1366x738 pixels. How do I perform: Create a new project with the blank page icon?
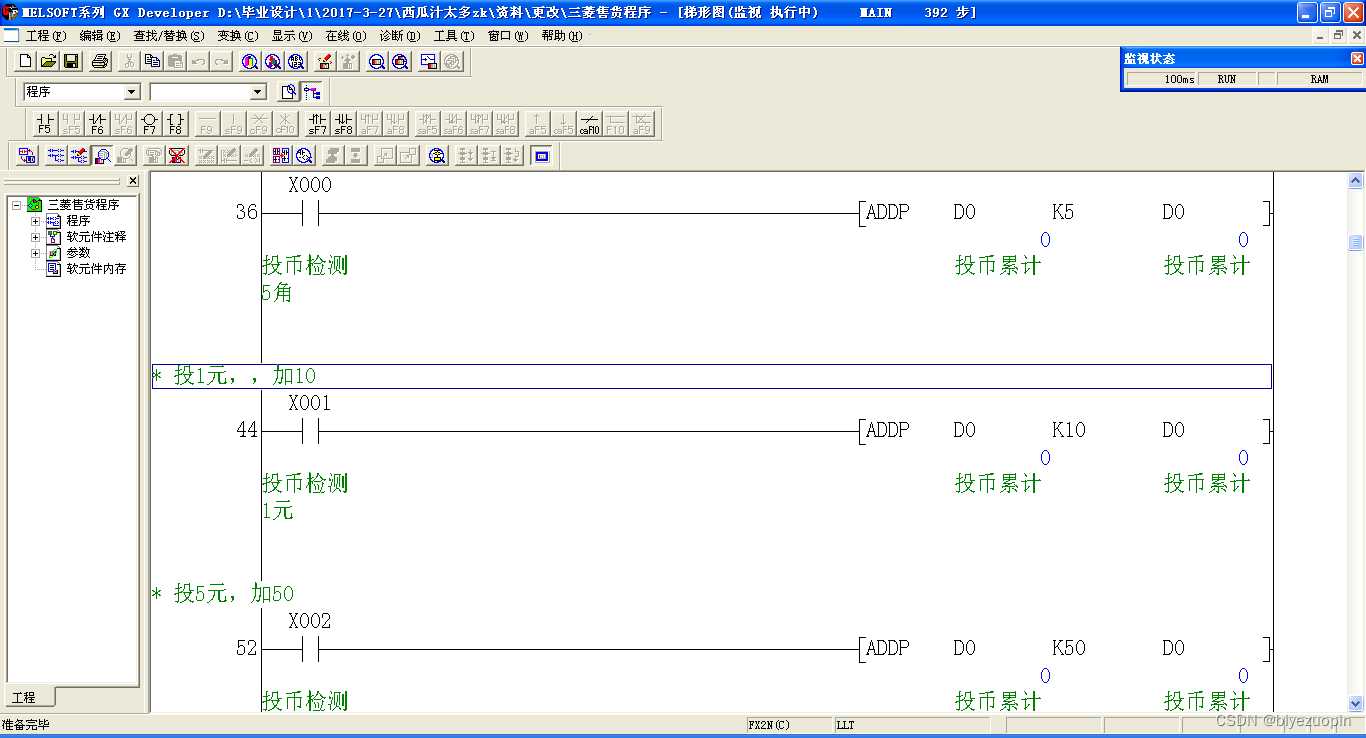(x=27, y=62)
